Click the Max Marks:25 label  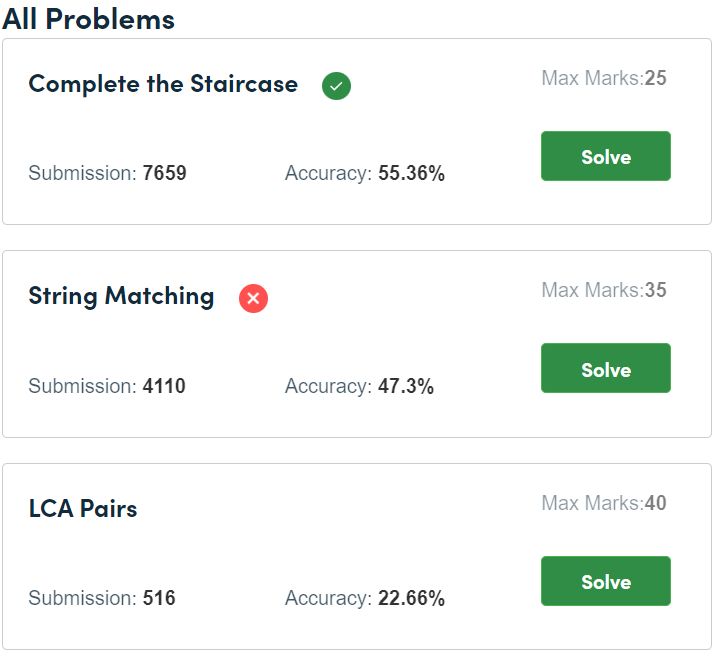[x=604, y=78]
